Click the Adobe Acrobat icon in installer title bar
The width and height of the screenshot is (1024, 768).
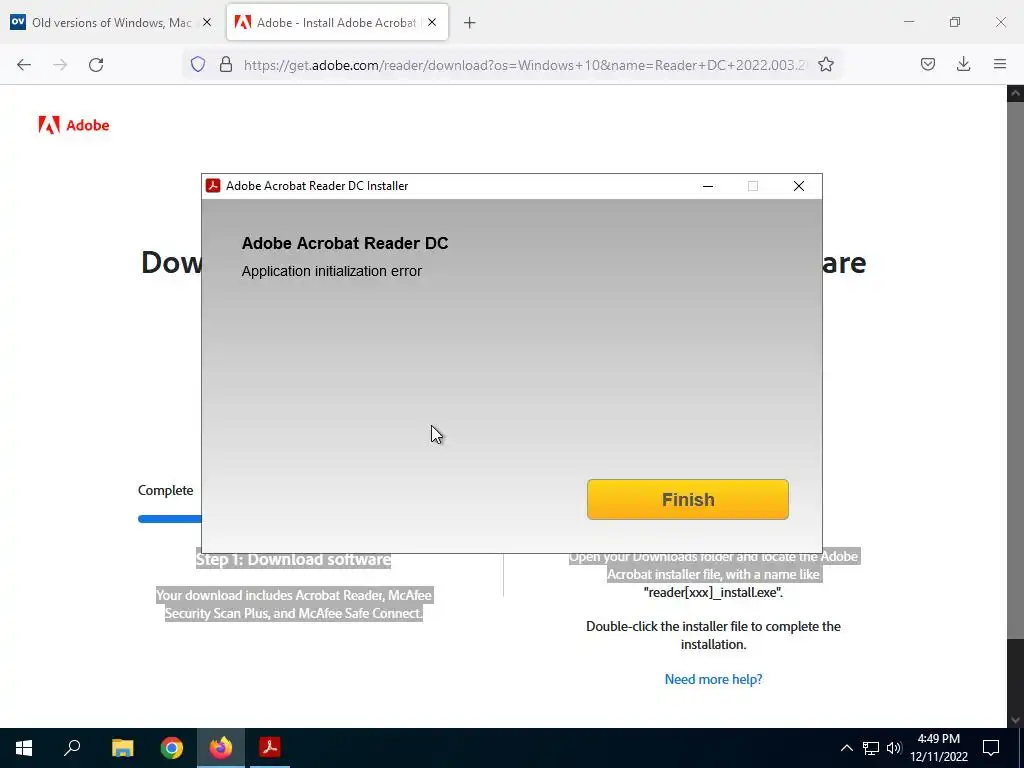point(213,185)
